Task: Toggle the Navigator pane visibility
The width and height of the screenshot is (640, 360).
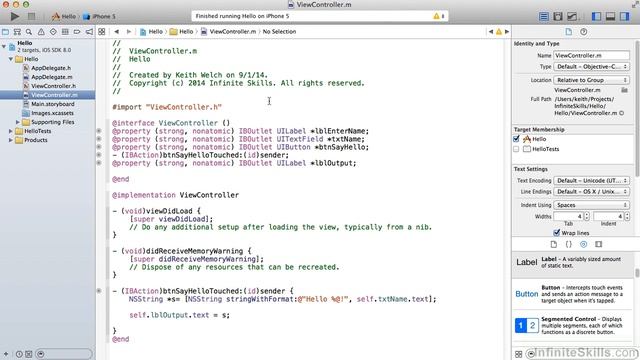Action: [596, 16]
